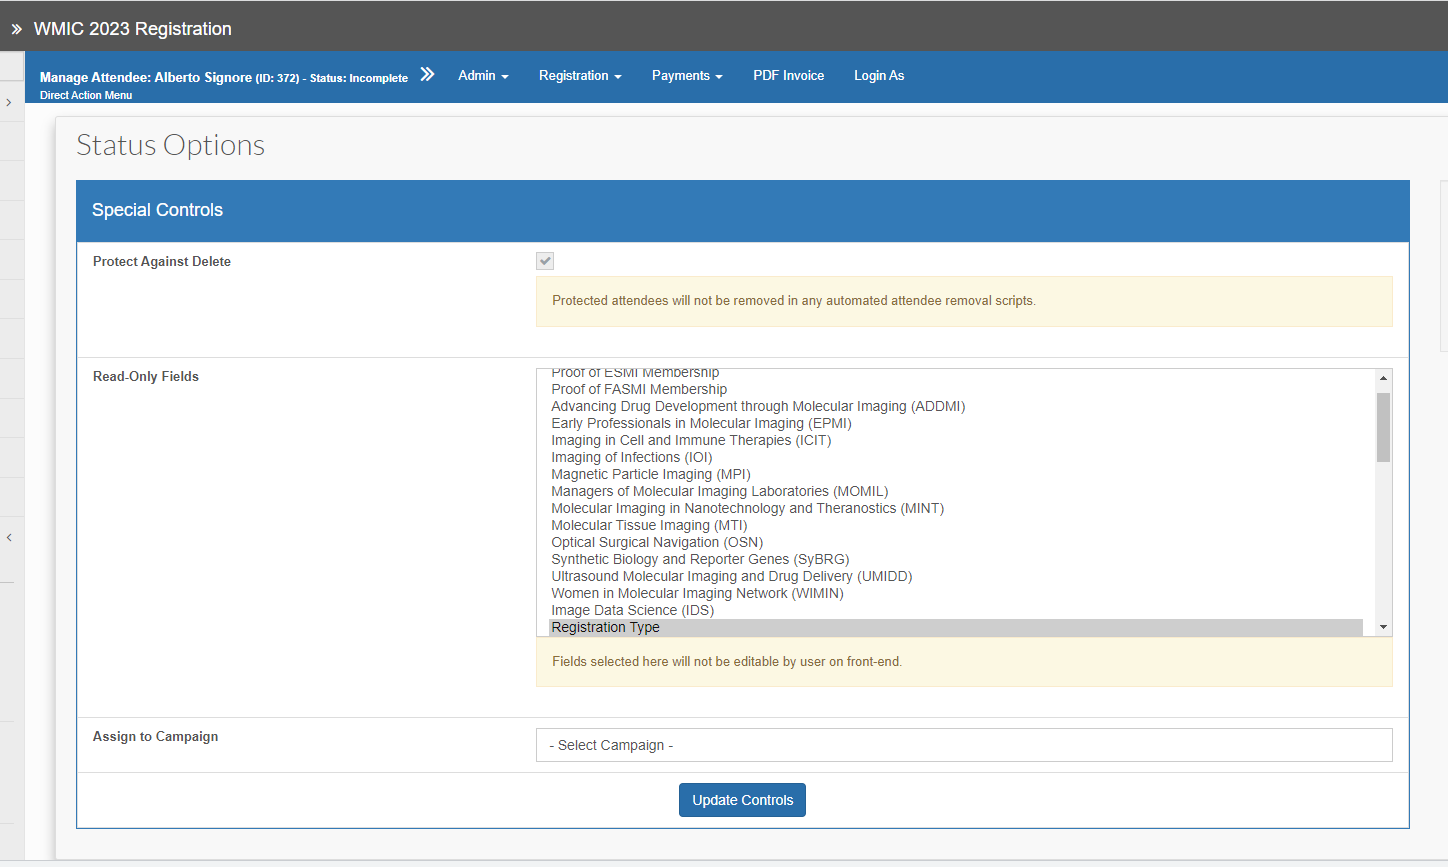Click the Direct Action Menu link
The width and height of the screenshot is (1448, 867).
tap(86, 96)
